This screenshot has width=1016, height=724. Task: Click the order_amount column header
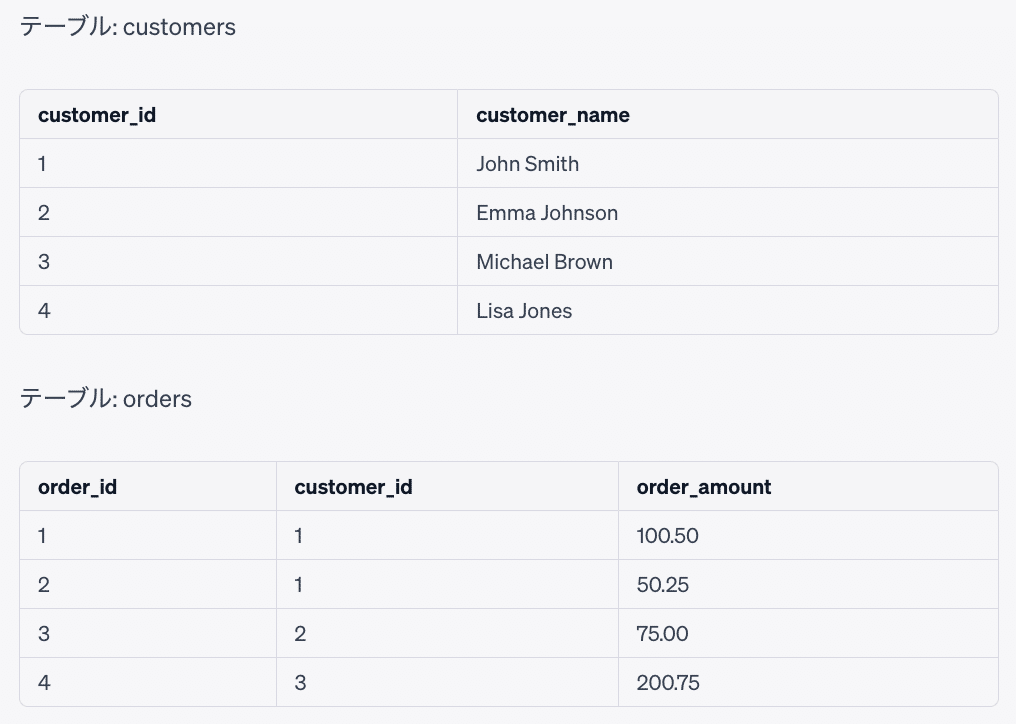pyautogui.click(x=704, y=487)
